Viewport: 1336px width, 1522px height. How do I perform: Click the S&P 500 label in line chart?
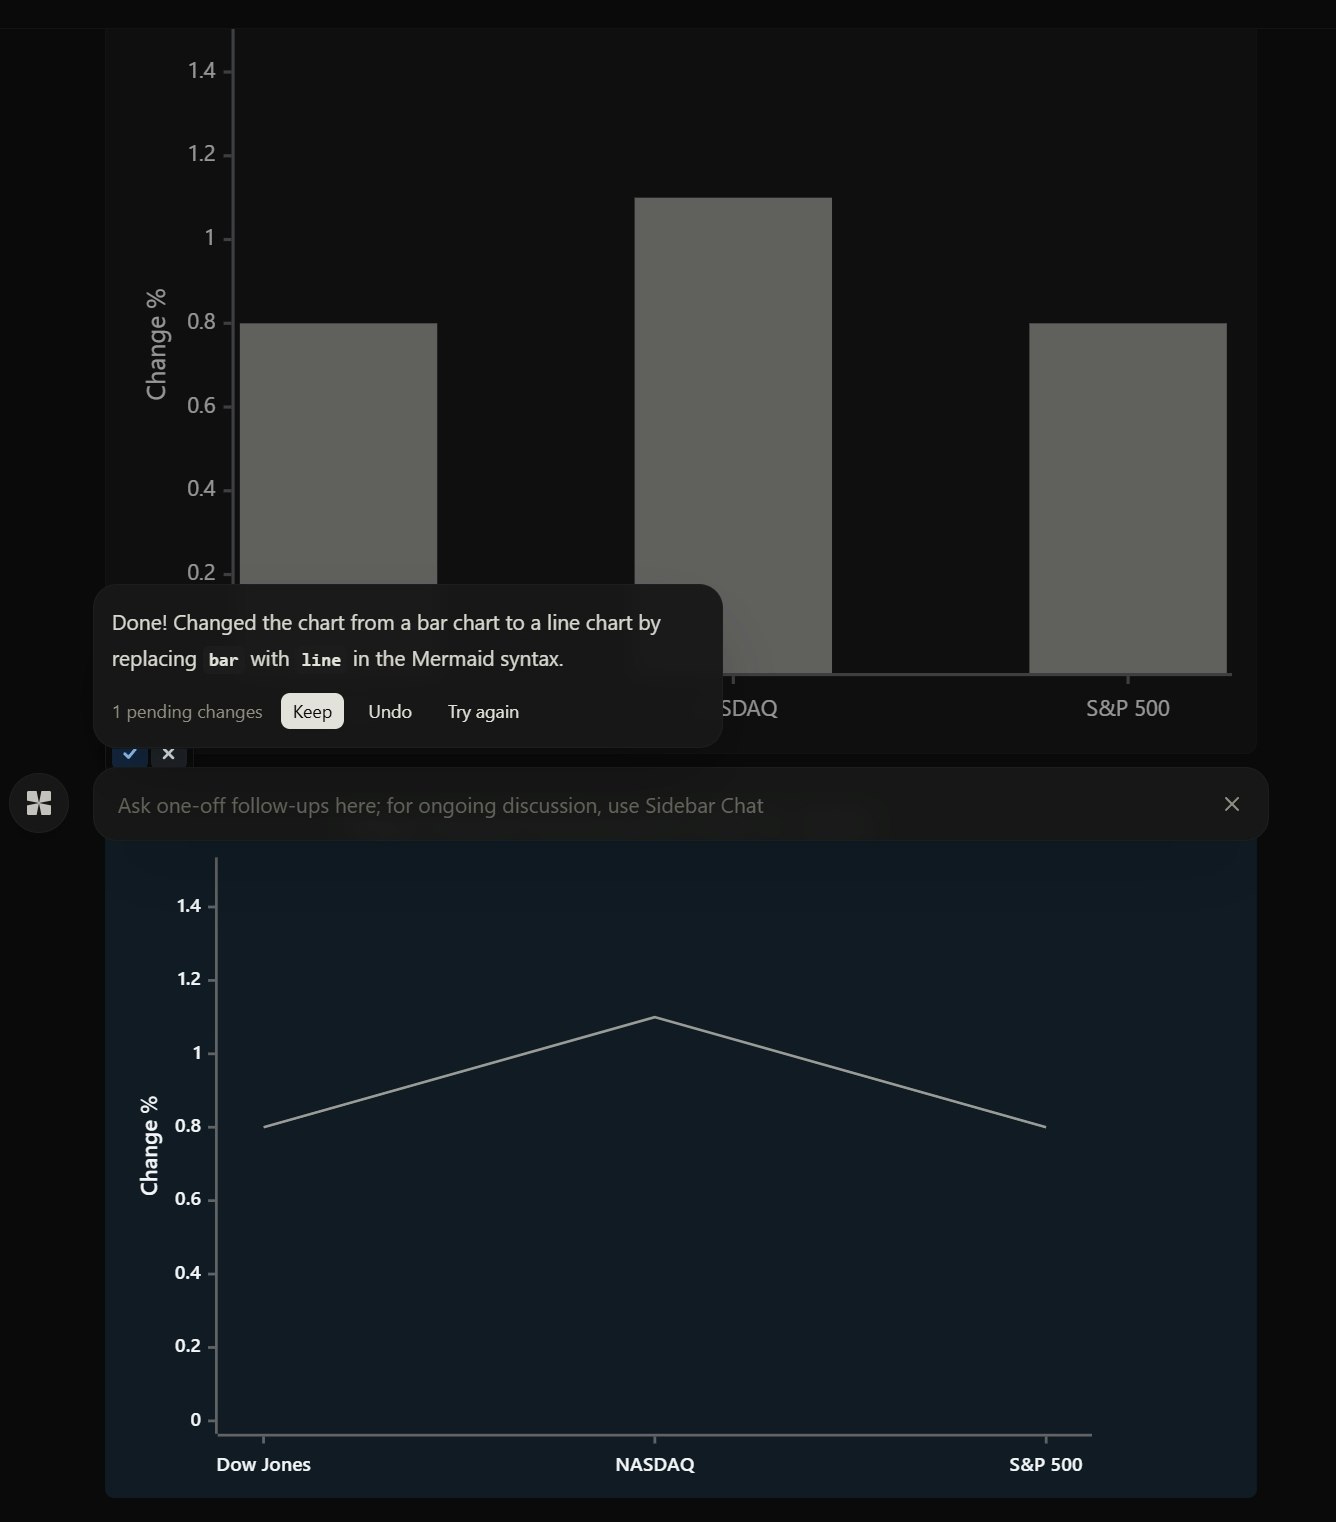[x=1046, y=1464]
